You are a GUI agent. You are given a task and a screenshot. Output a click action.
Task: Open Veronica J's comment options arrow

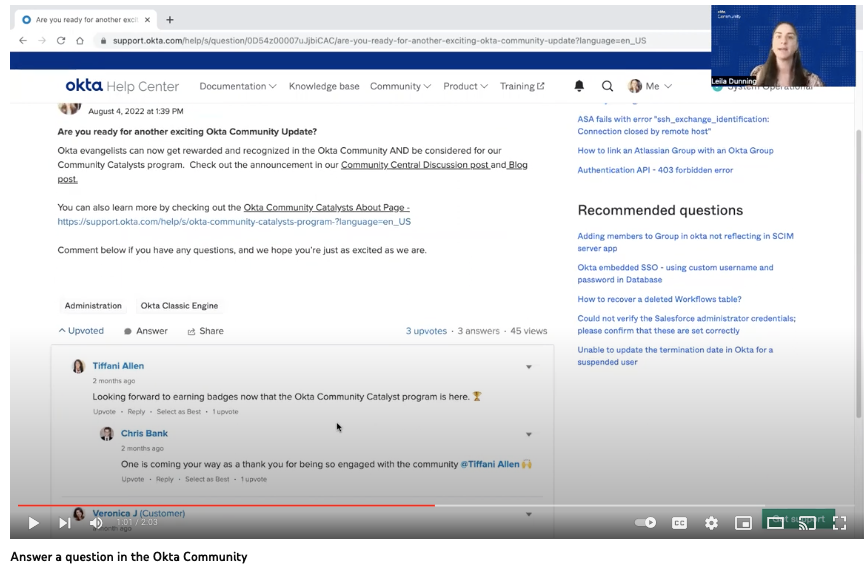click(x=528, y=515)
